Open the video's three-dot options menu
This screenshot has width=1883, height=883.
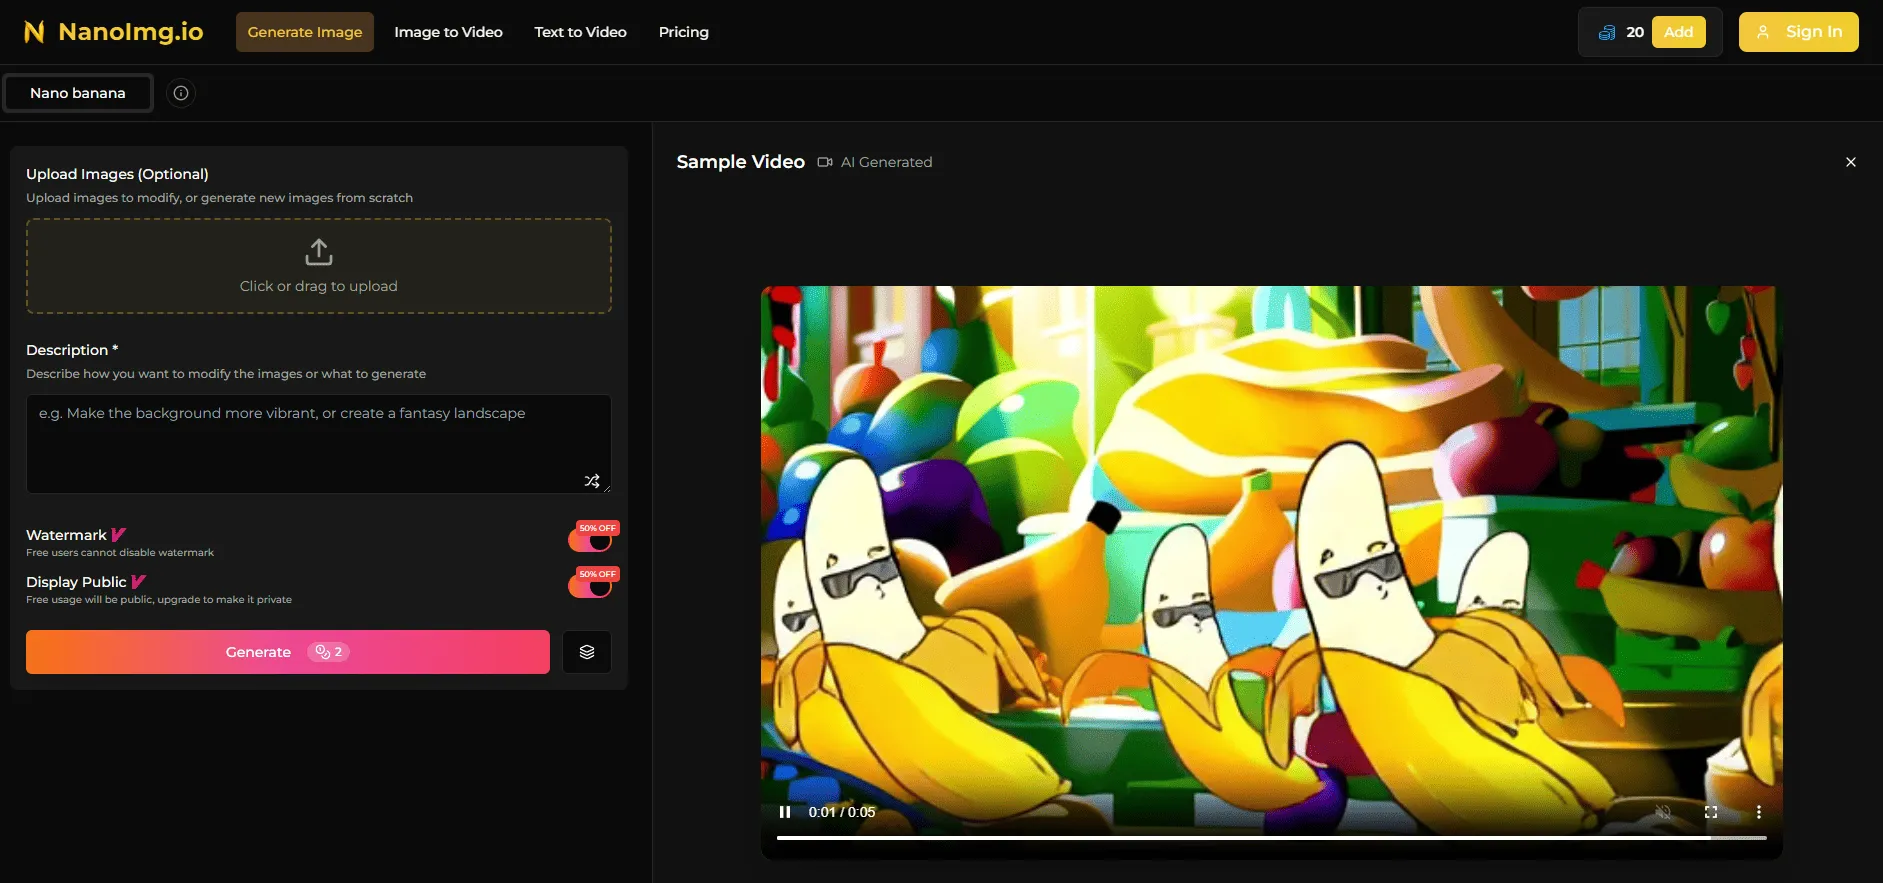(x=1759, y=812)
